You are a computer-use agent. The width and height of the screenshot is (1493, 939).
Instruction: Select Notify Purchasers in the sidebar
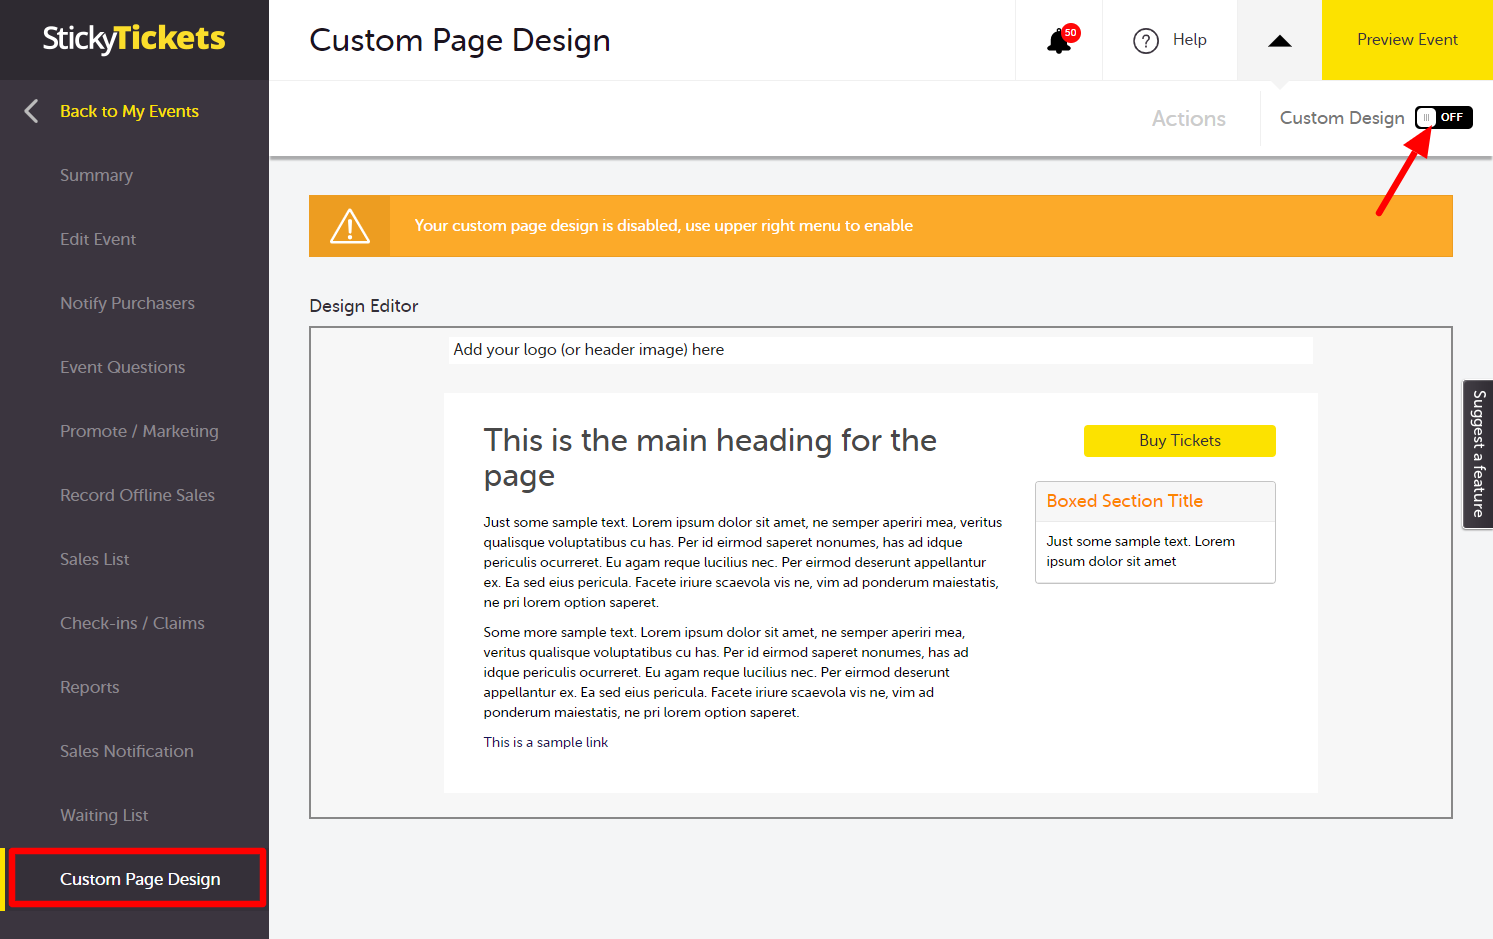tap(127, 303)
